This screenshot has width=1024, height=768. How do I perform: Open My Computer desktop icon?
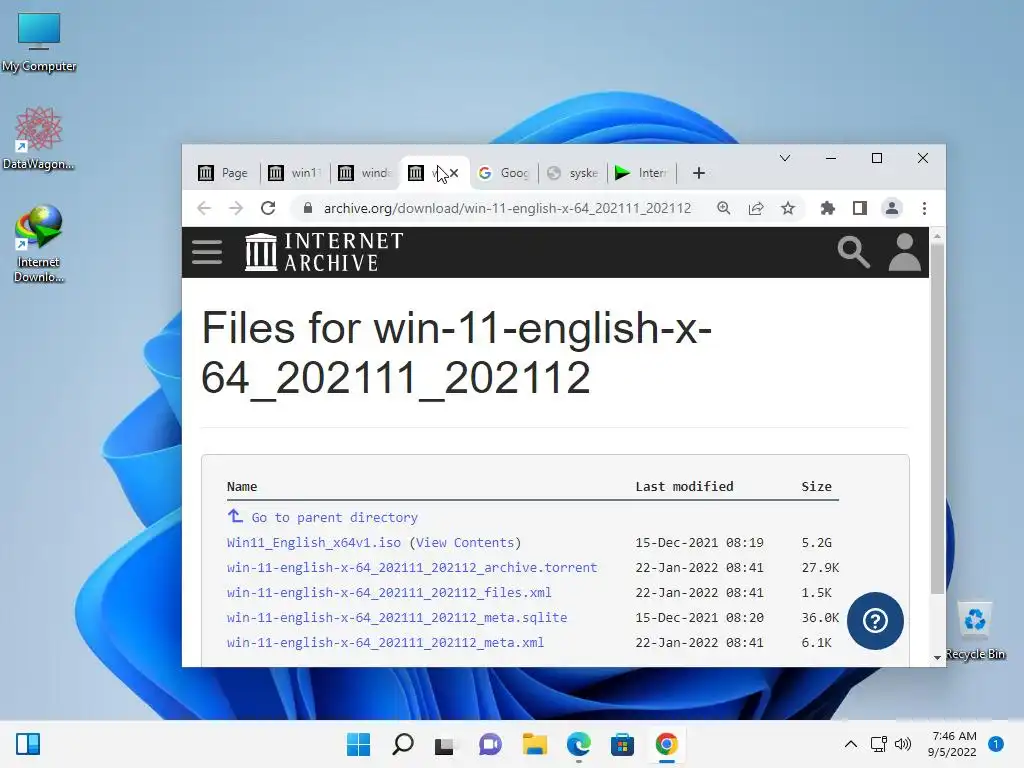pyautogui.click(x=39, y=42)
